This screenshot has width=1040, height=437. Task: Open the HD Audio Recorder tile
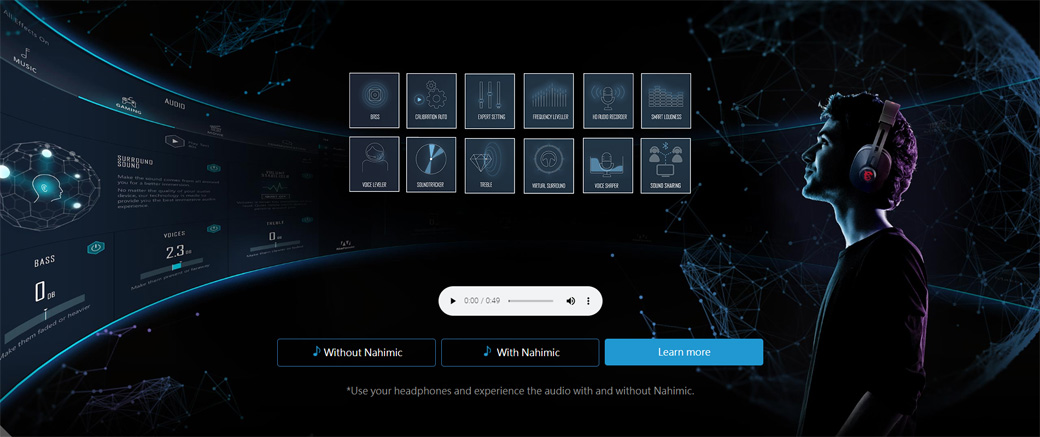(x=608, y=101)
